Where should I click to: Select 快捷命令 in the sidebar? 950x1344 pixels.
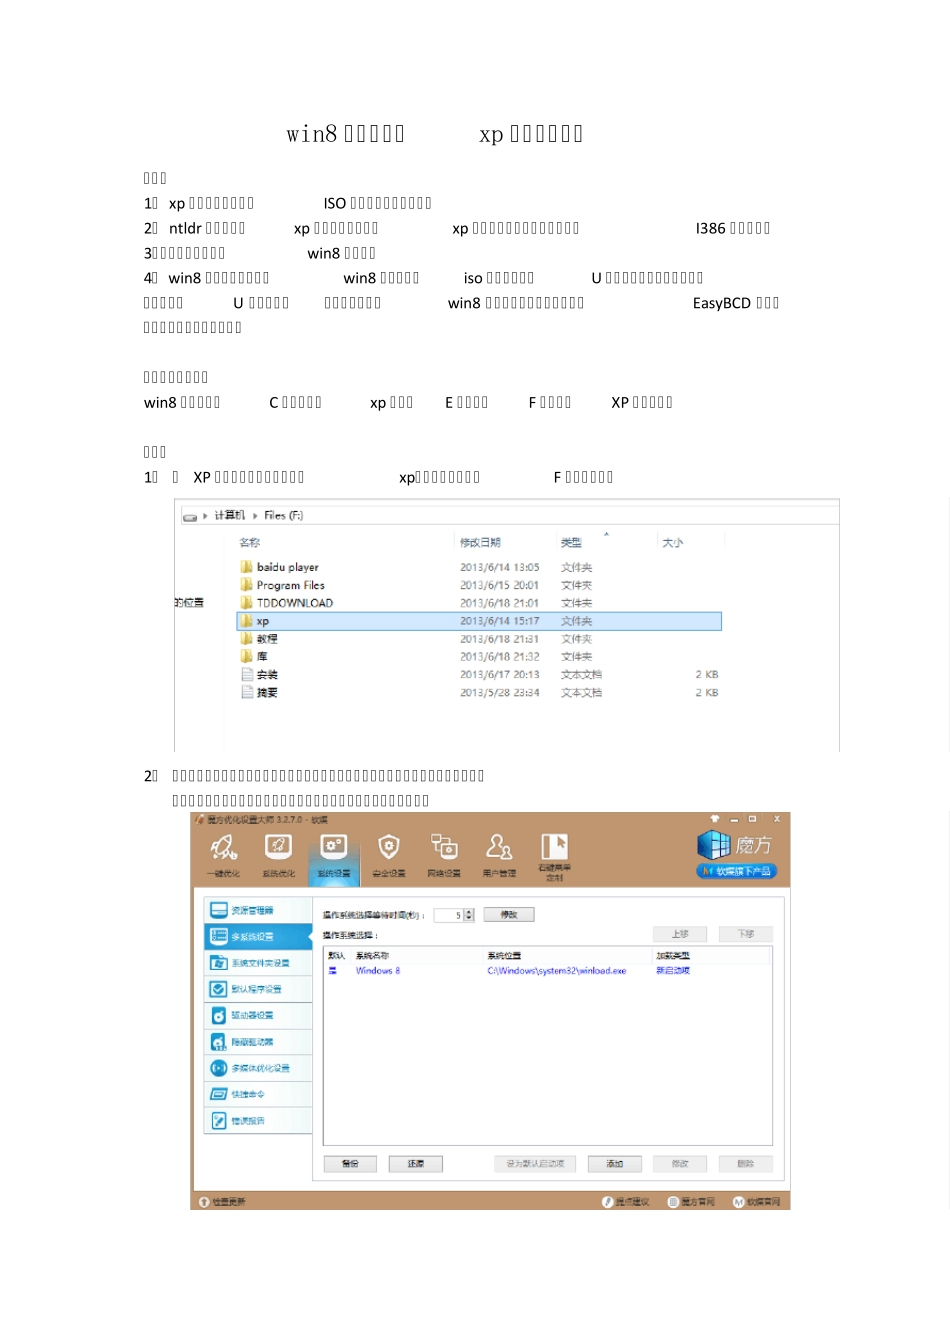tap(258, 1094)
